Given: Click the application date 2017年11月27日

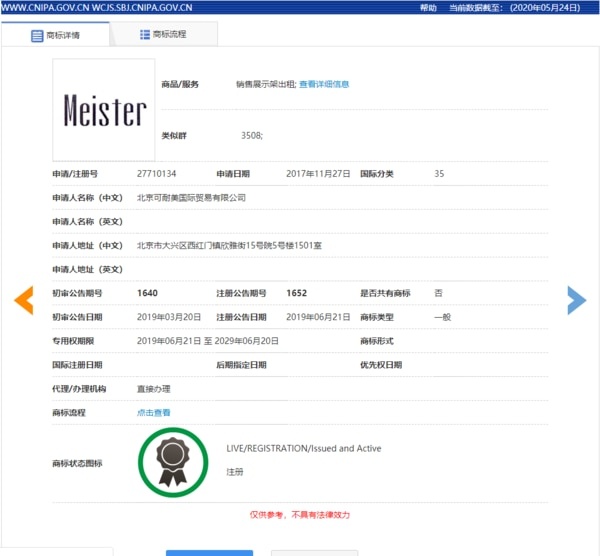Looking at the screenshot, I should coord(318,174).
